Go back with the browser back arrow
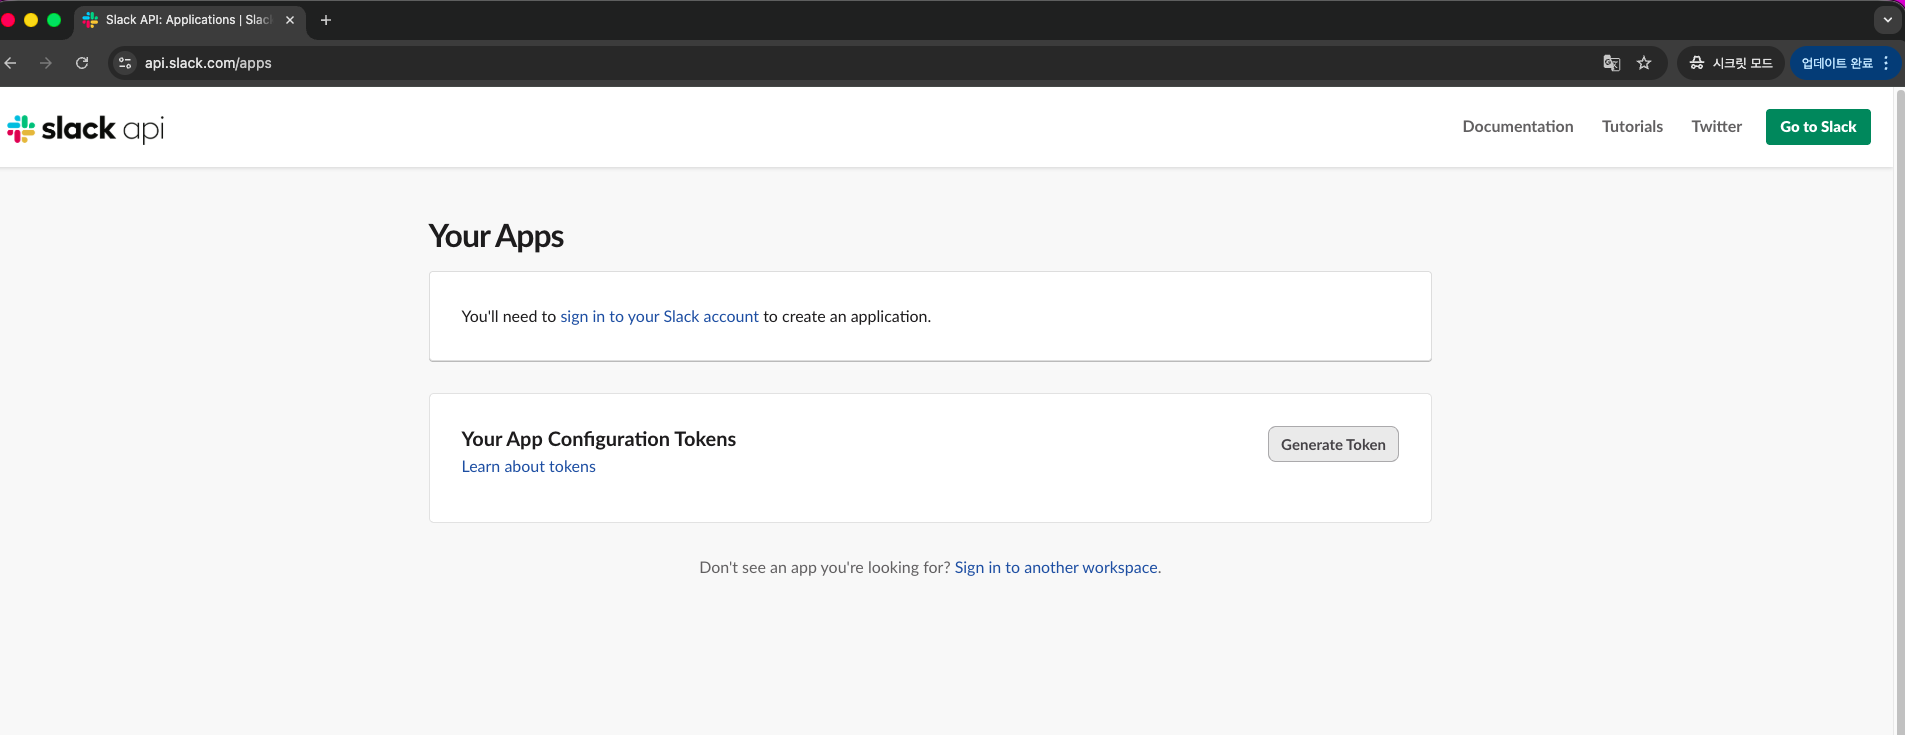 coord(11,63)
